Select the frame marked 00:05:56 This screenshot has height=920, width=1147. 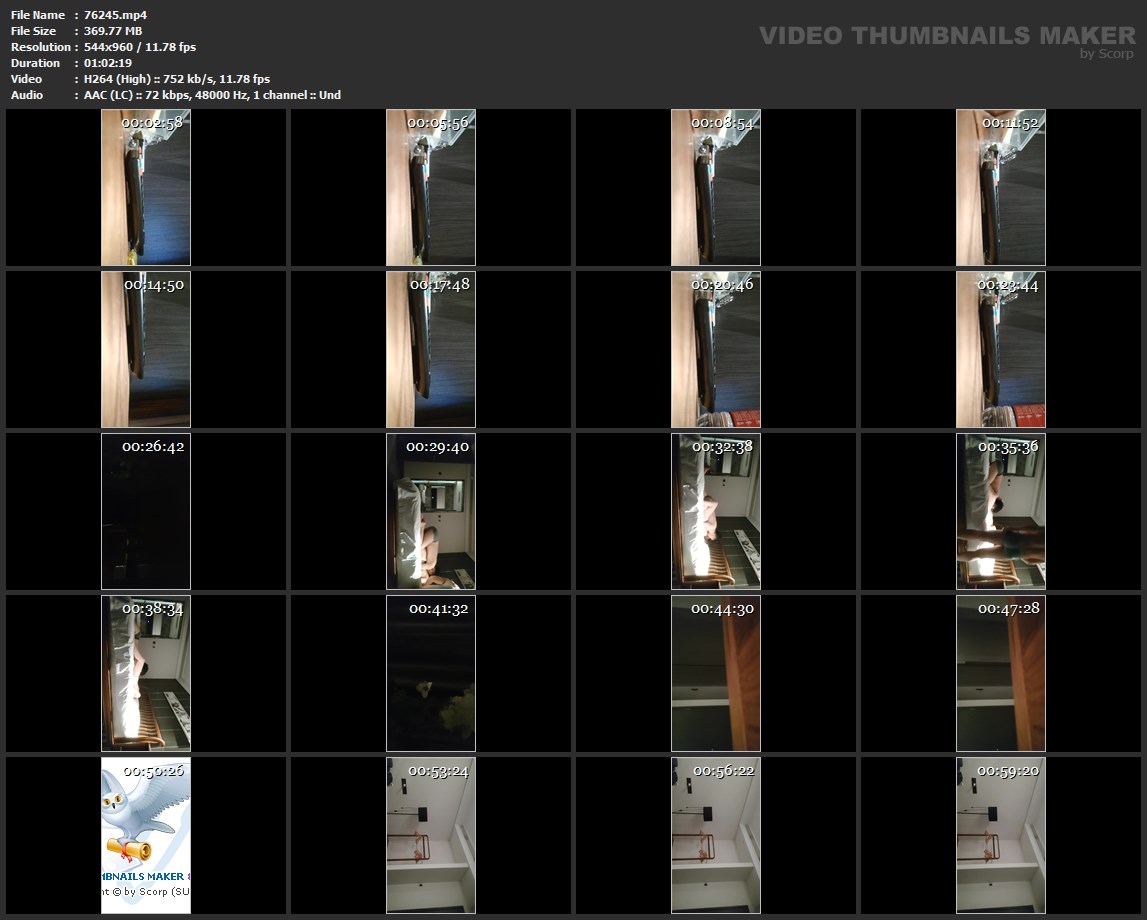click(x=431, y=188)
